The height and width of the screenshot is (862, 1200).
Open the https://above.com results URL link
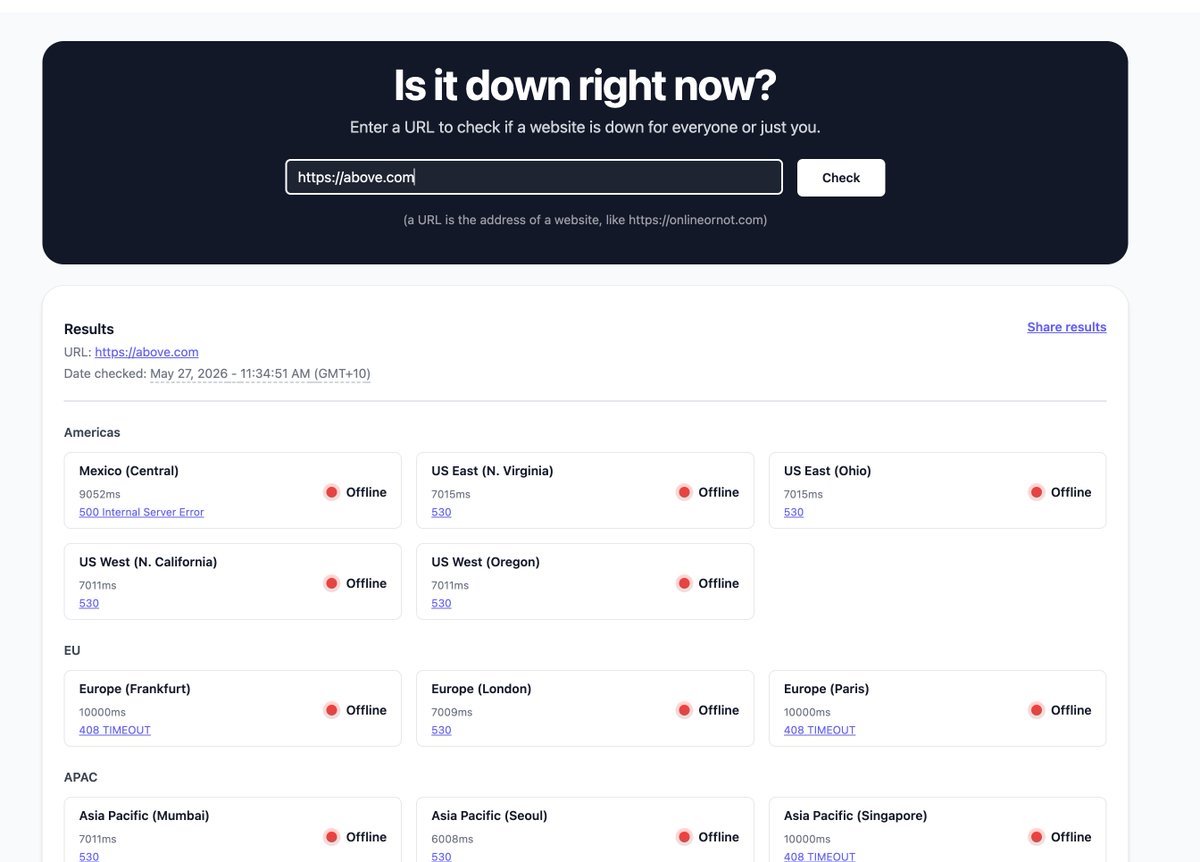[x=147, y=352]
